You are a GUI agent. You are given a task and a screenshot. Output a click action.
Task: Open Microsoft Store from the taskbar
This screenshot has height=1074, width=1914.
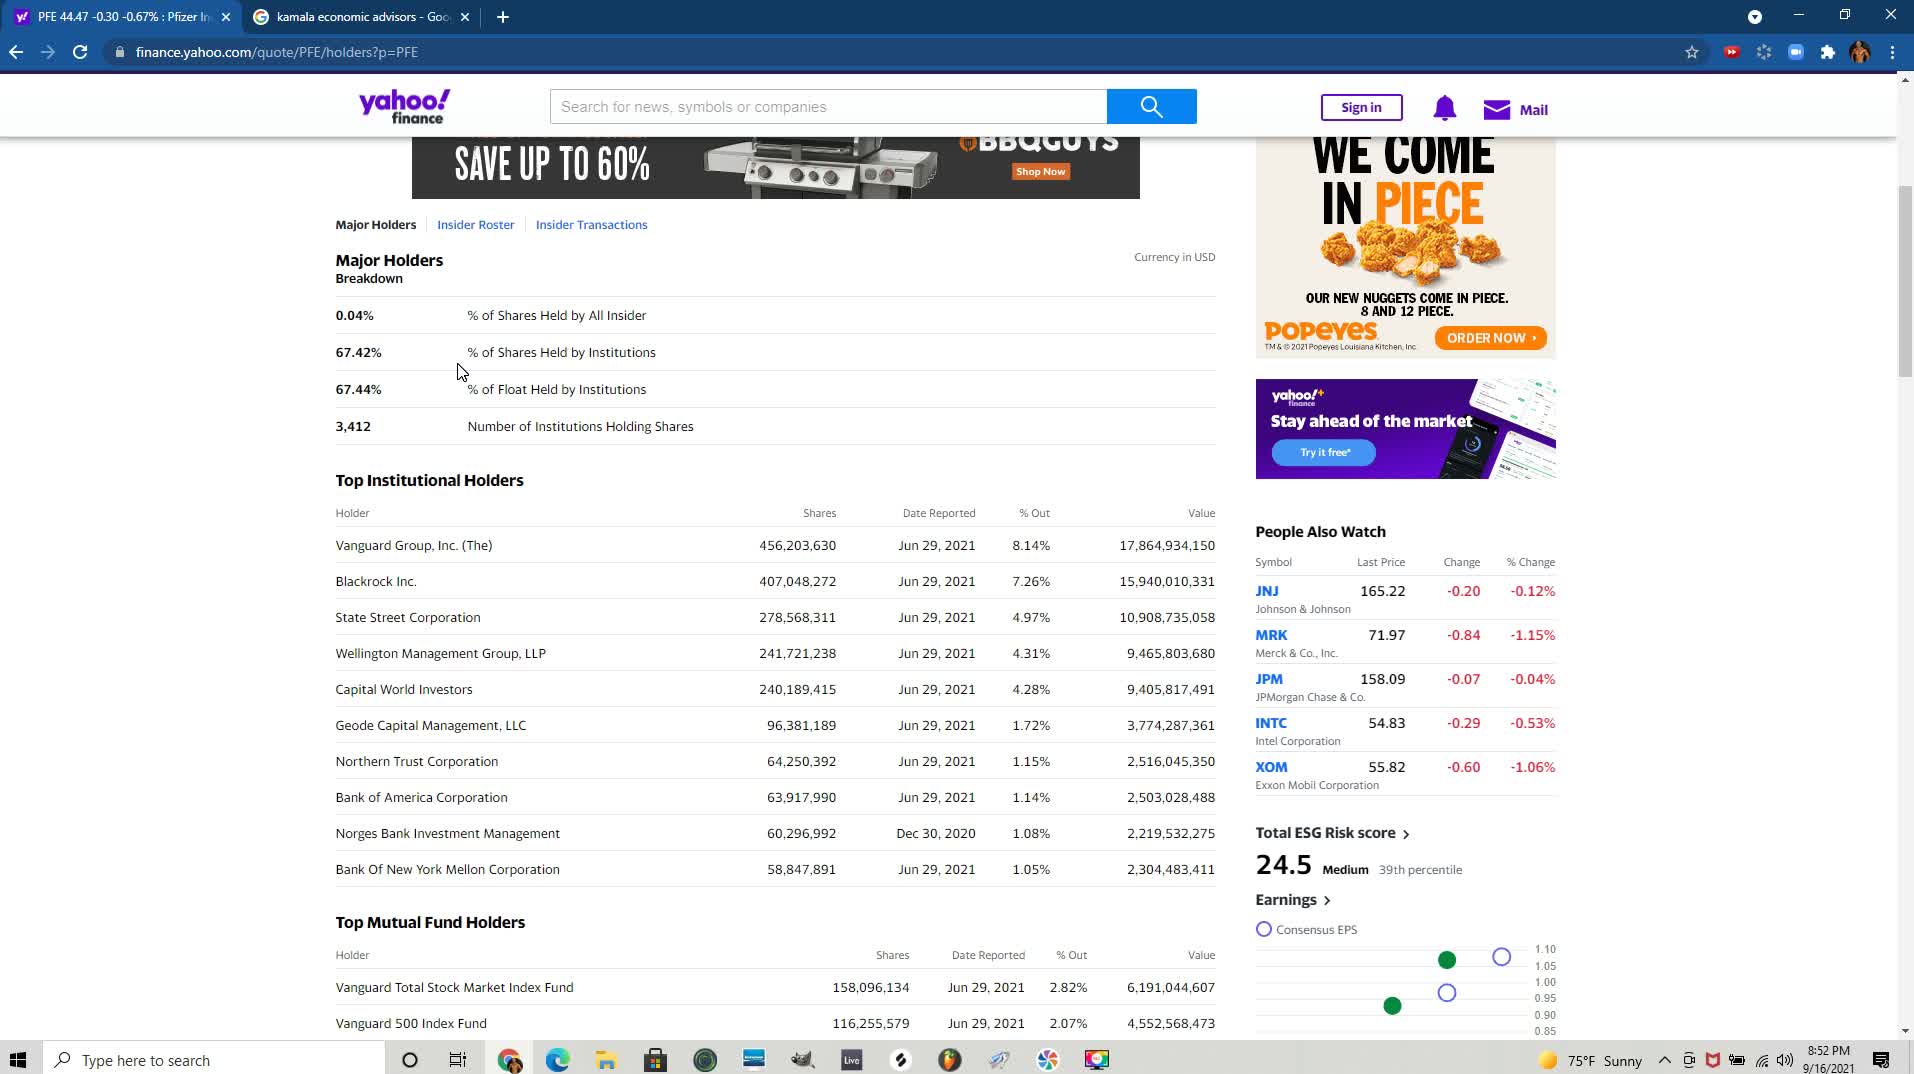coord(655,1060)
